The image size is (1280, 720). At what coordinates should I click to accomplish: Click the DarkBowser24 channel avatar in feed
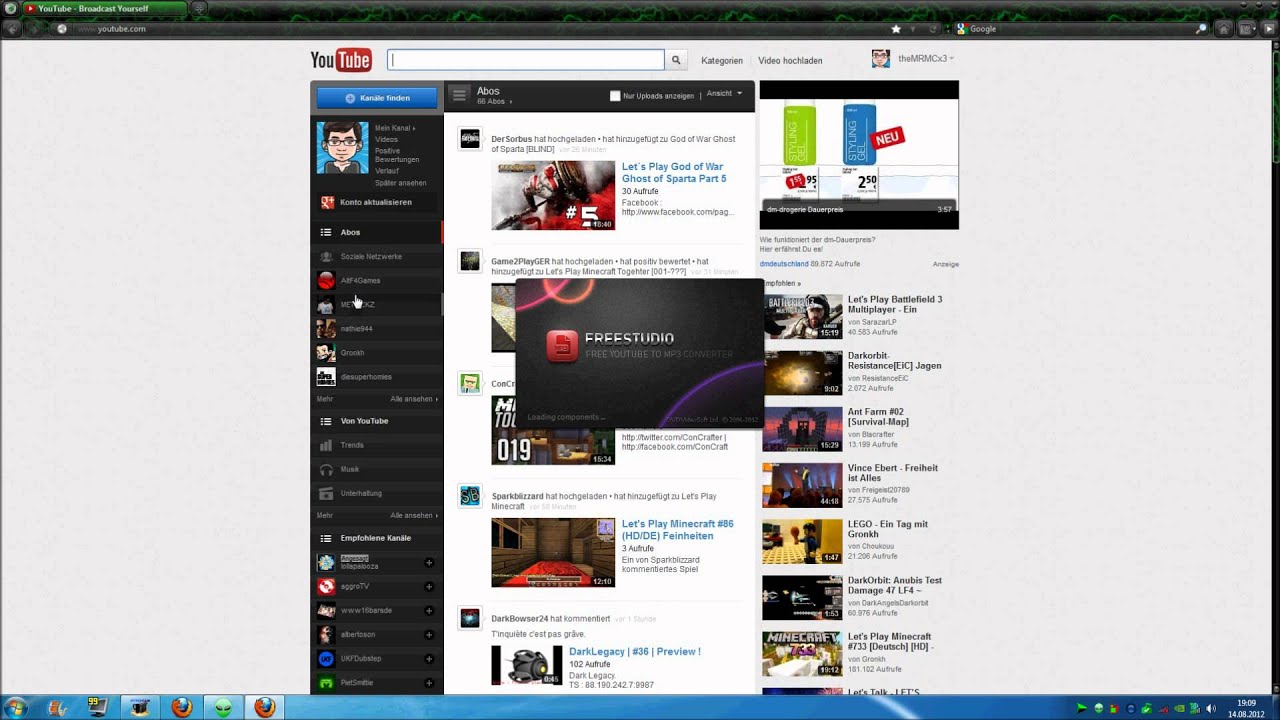(470, 619)
